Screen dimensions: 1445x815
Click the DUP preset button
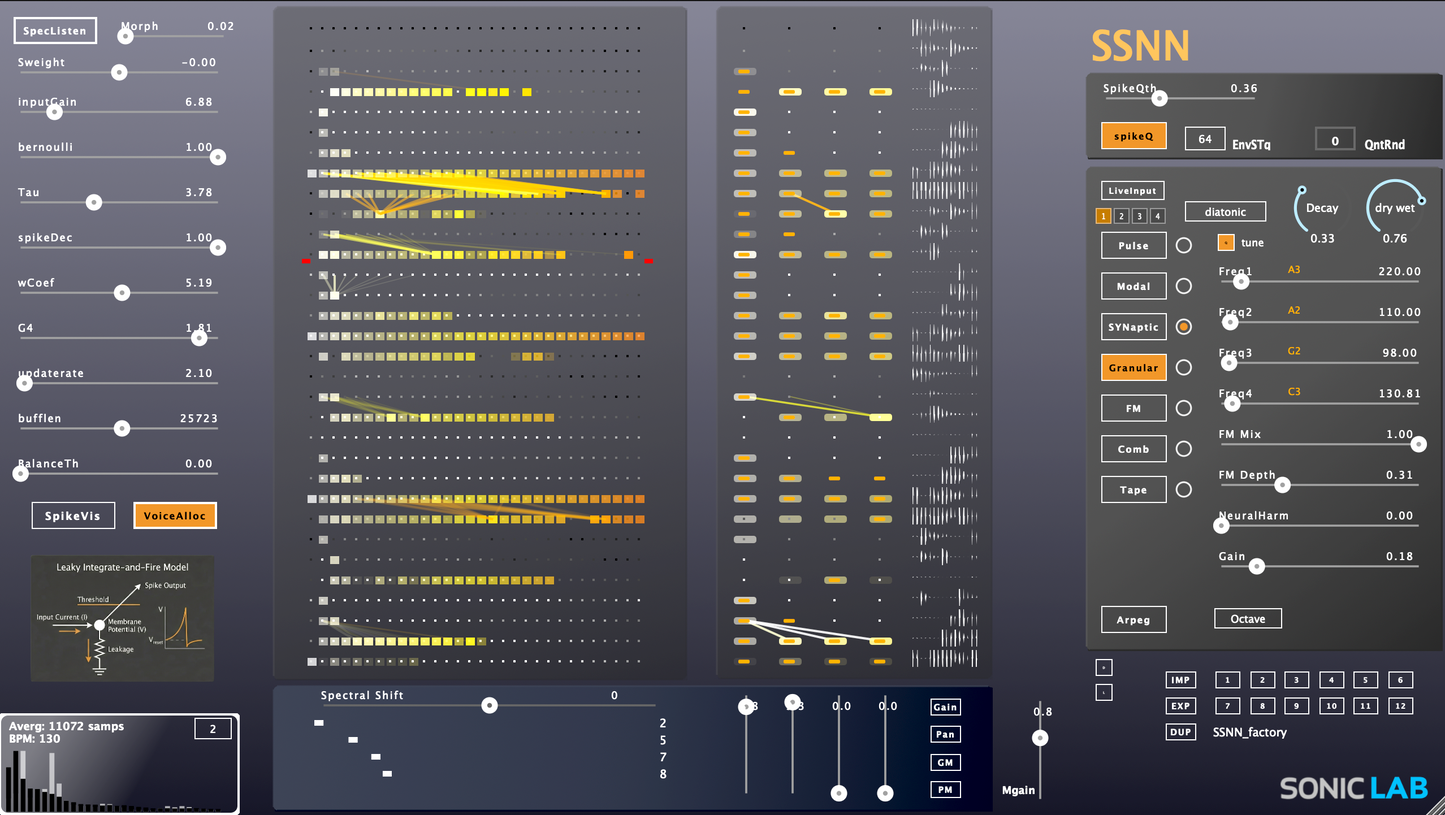pyautogui.click(x=1181, y=732)
